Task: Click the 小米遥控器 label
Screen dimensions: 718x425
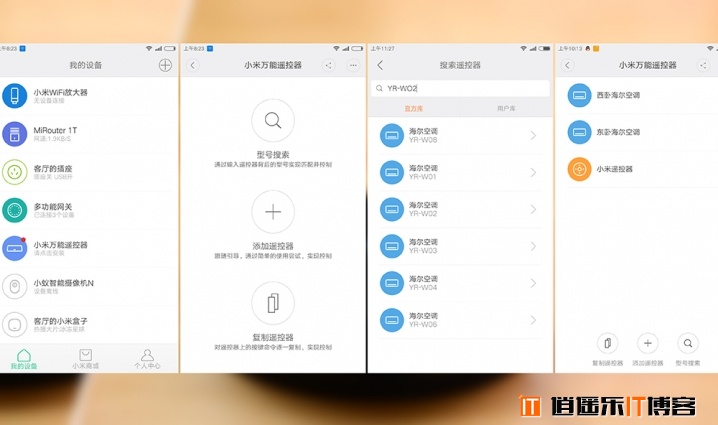Action: click(x=615, y=169)
